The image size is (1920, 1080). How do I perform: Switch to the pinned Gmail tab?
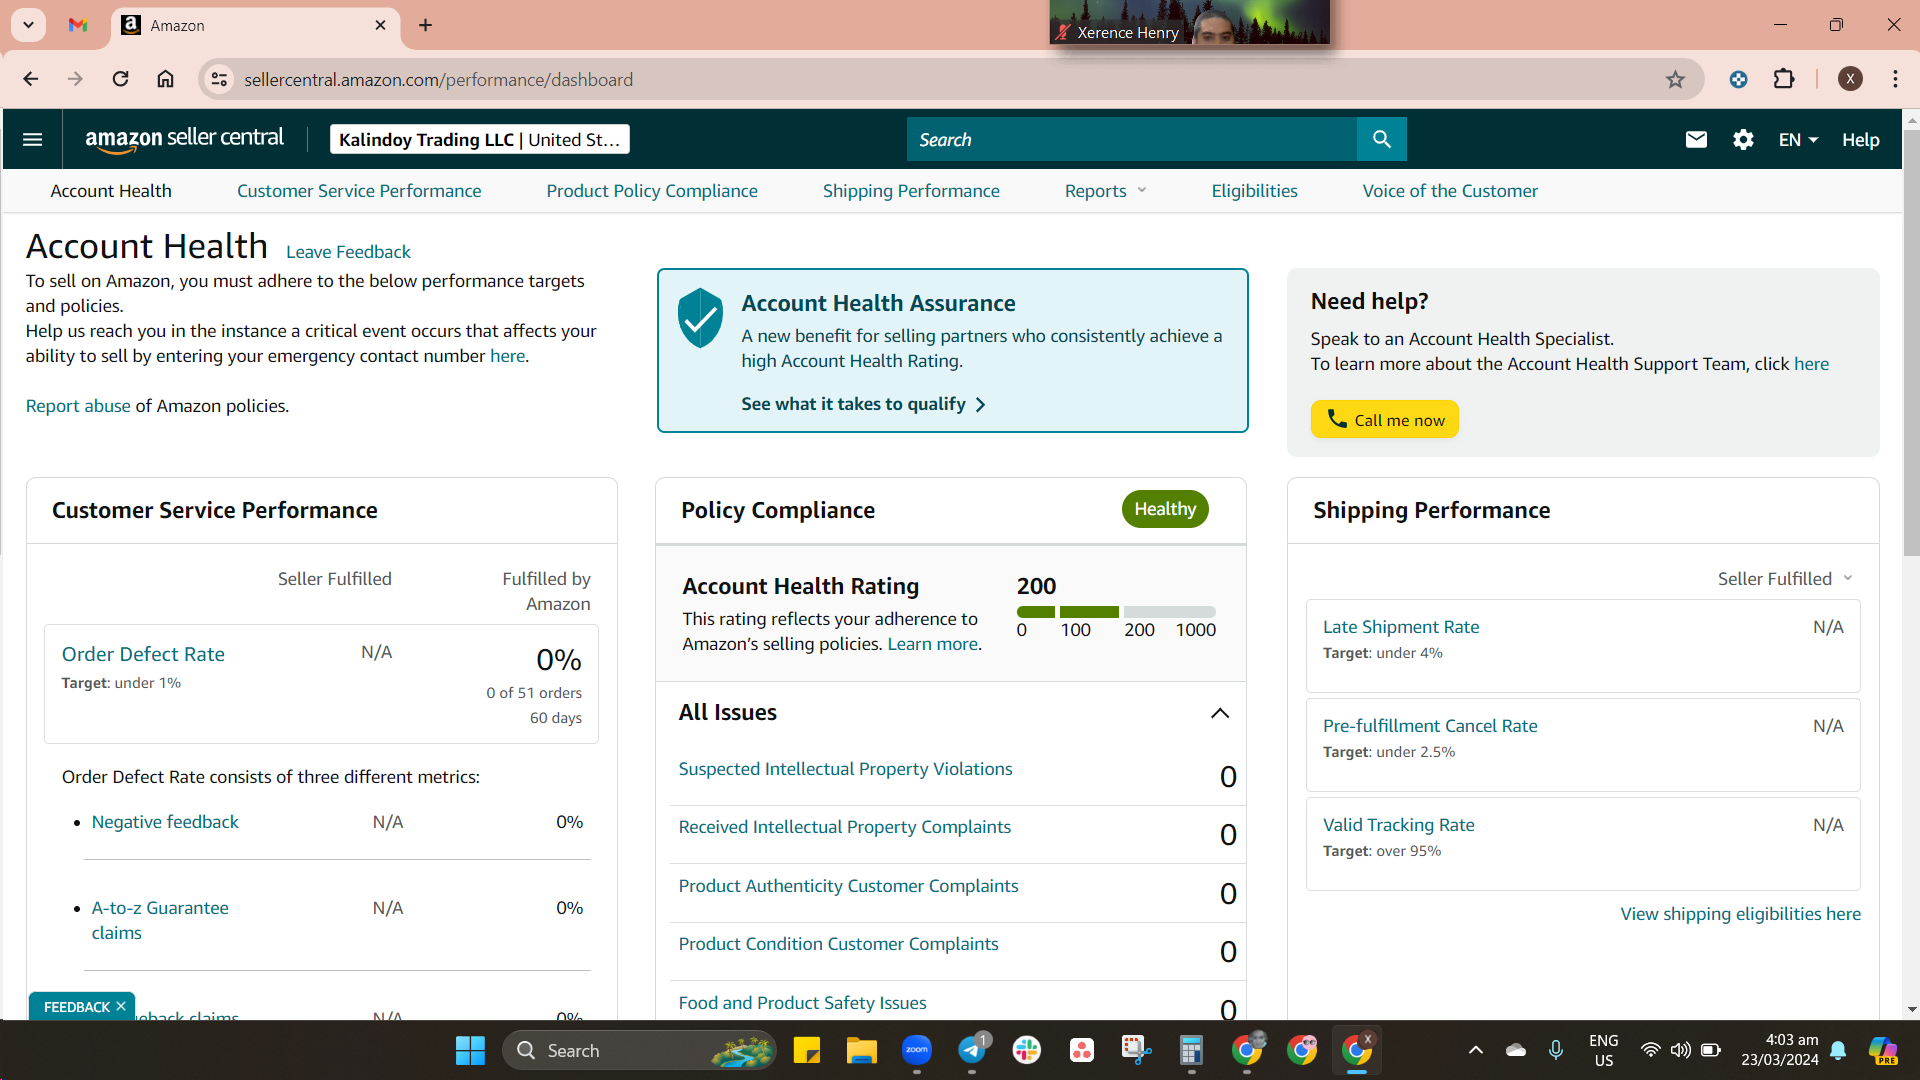pos(78,25)
